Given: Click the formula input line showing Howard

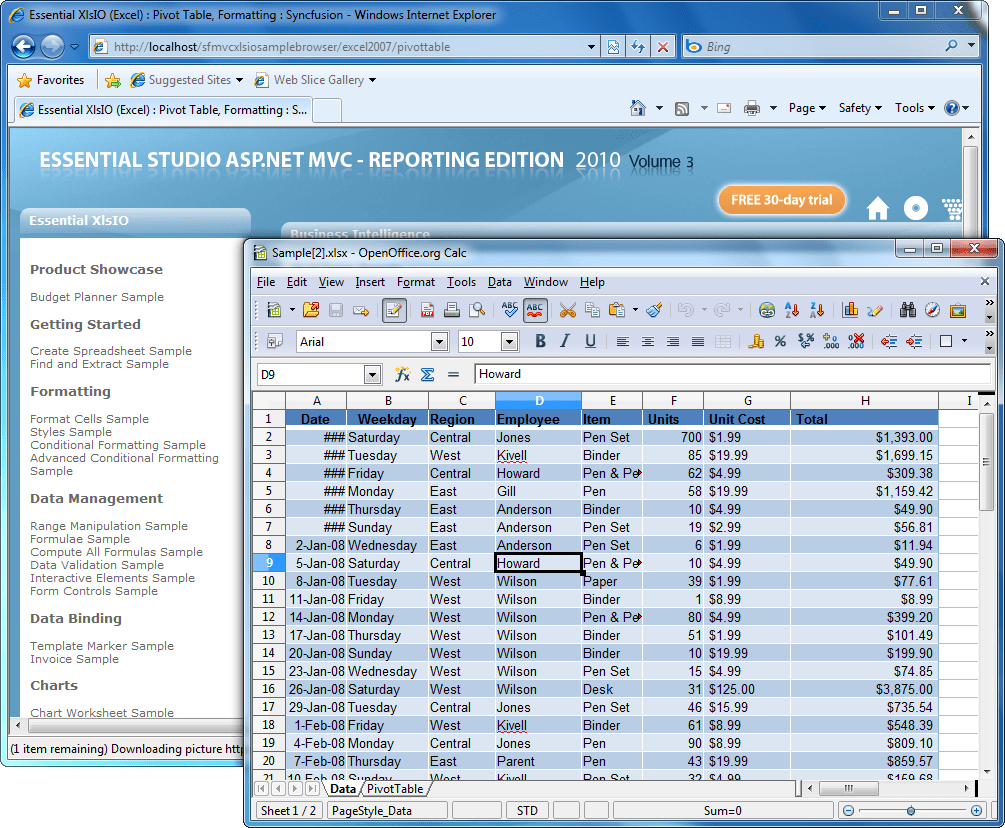Looking at the screenshot, I should click(733, 374).
